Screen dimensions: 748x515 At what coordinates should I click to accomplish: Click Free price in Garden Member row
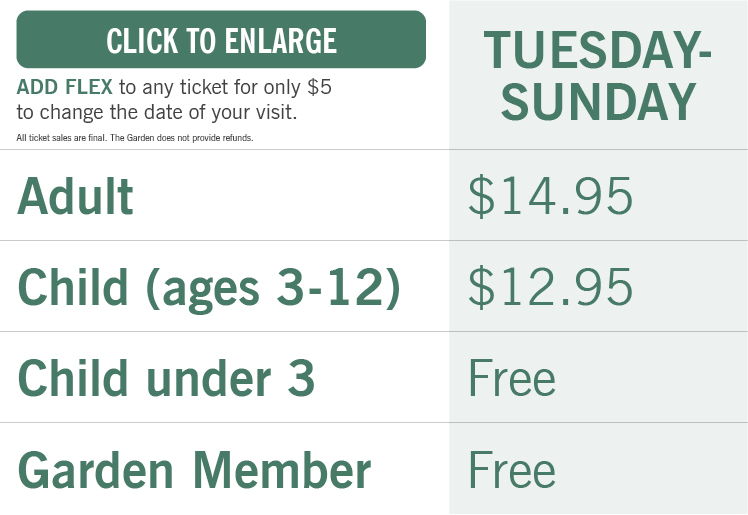[511, 469]
